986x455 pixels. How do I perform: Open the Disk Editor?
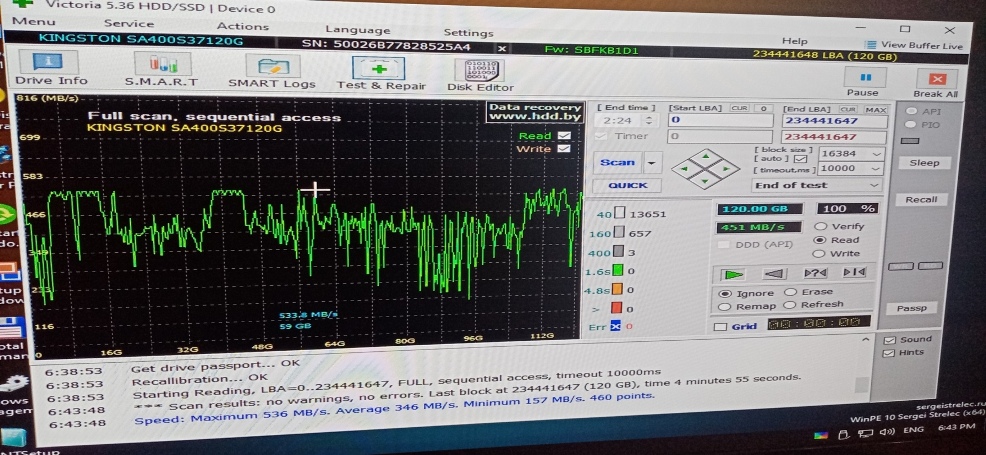coord(480,75)
